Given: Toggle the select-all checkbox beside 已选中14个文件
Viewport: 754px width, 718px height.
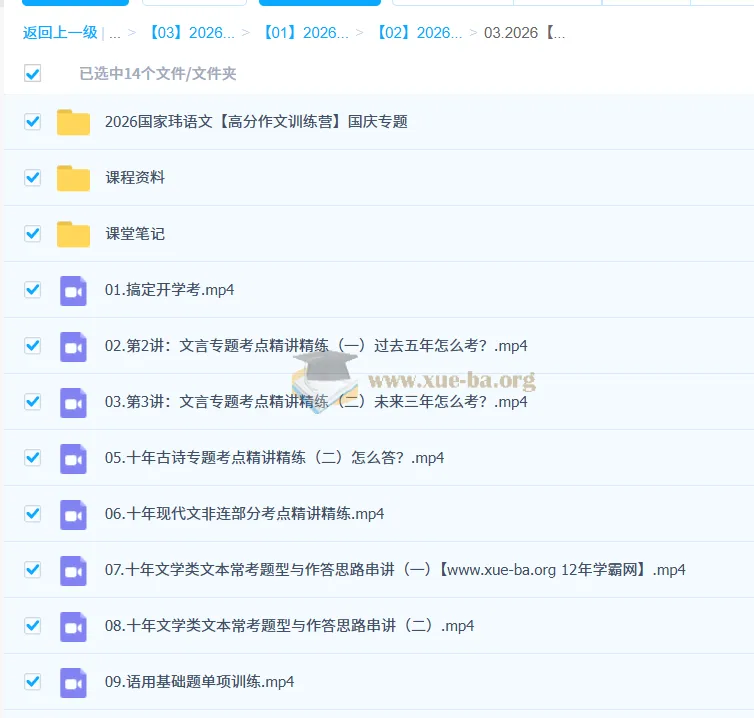Looking at the screenshot, I should (x=33, y=73).
